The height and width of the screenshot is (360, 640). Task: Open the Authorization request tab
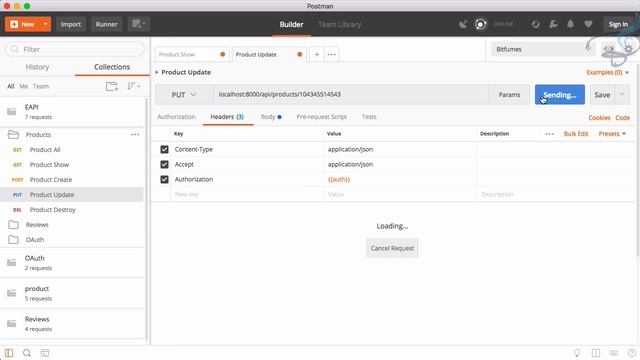point(176,117)
